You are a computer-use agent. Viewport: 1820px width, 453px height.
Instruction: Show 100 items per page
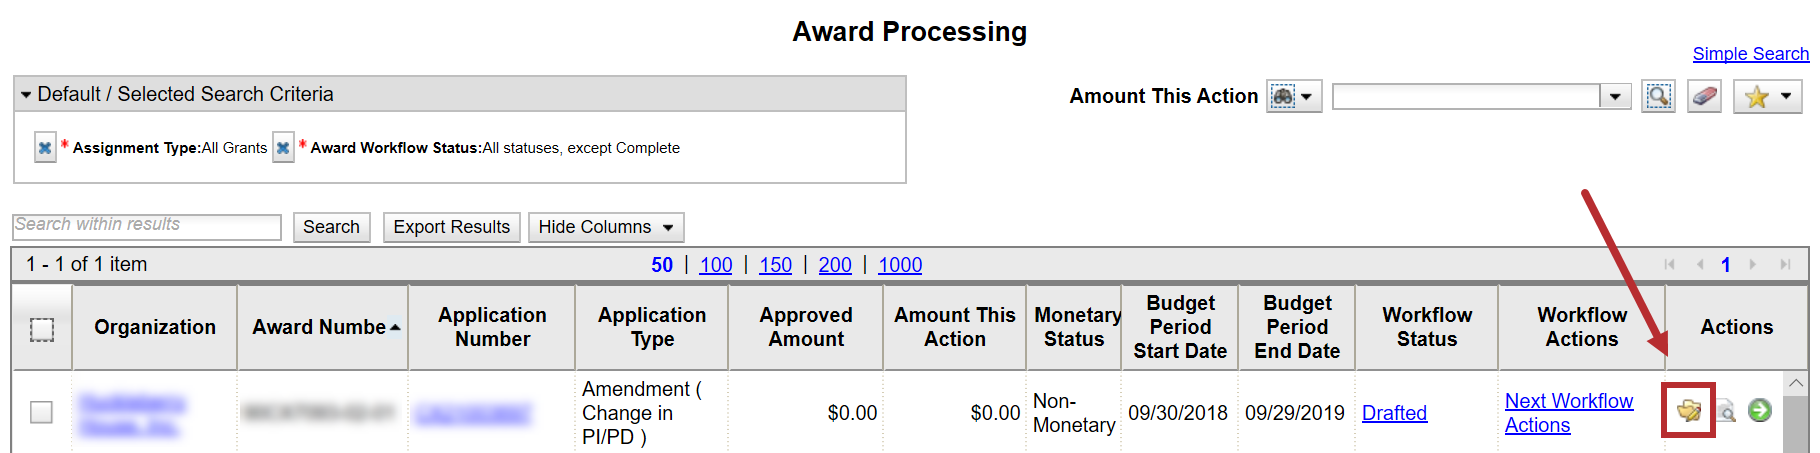click(715, 265)
